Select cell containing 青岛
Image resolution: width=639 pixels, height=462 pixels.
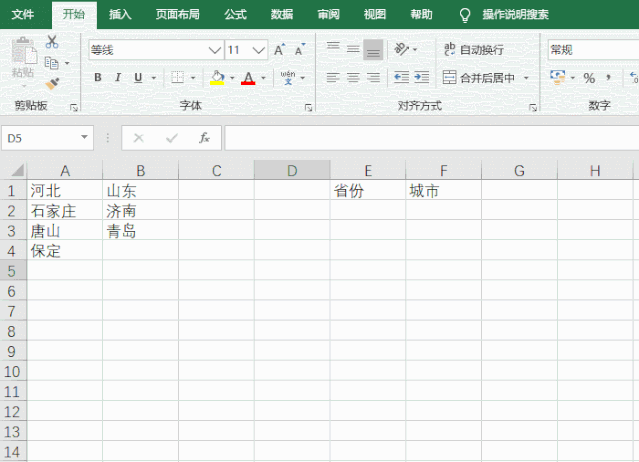[x=140, y=231]
